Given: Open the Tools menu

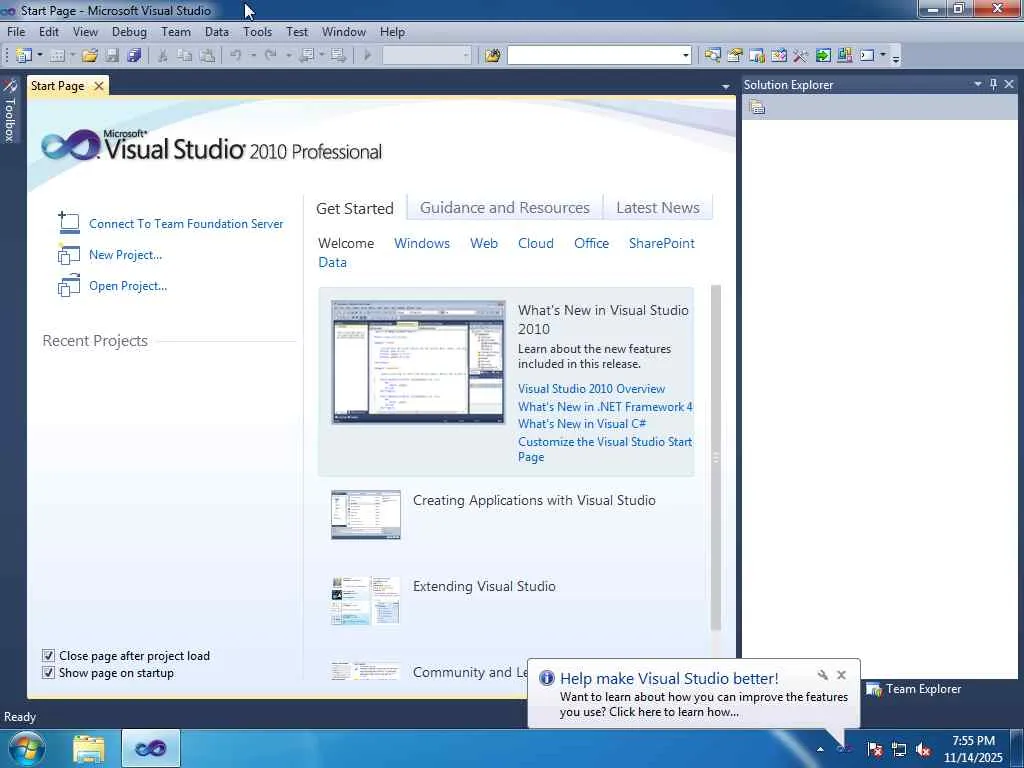Looking at the screenshot, I should point(257,31).
